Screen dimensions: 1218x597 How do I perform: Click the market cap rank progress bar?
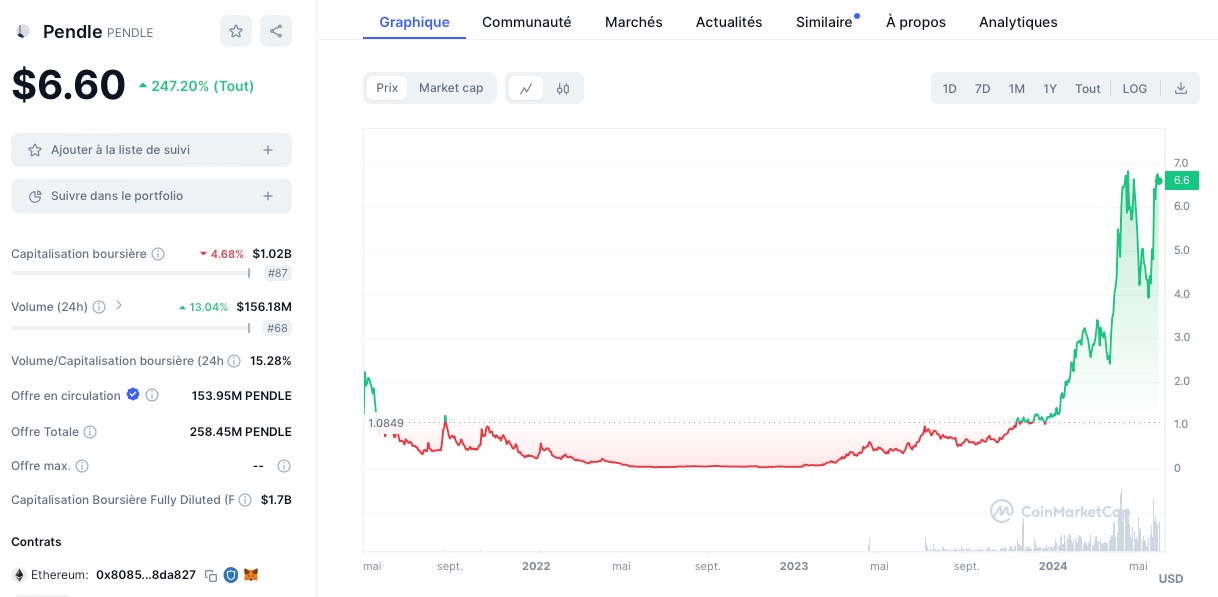[x=130, y=273]
